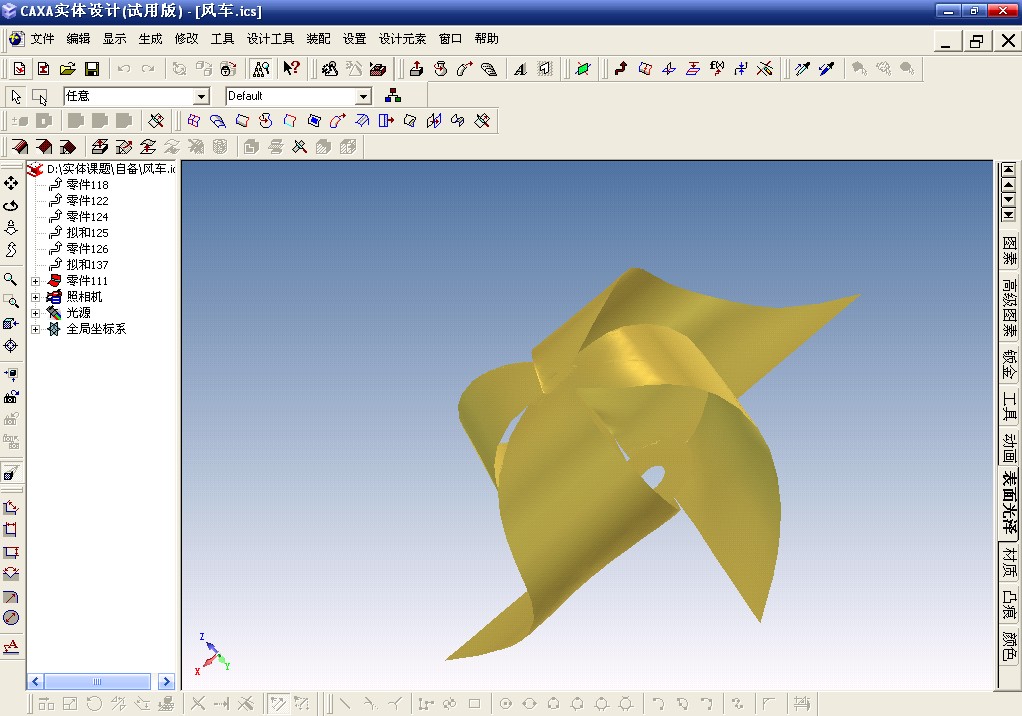This screenshot has width=1022, height=716.
Task: Click the design tree right scroll arrow
Action: tap(166, 681)
